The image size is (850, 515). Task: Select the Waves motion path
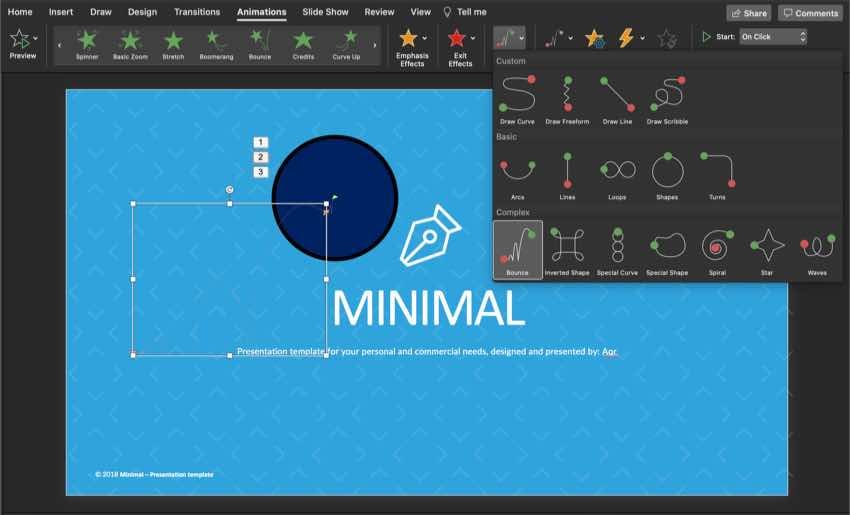click(x=817, y=248)
